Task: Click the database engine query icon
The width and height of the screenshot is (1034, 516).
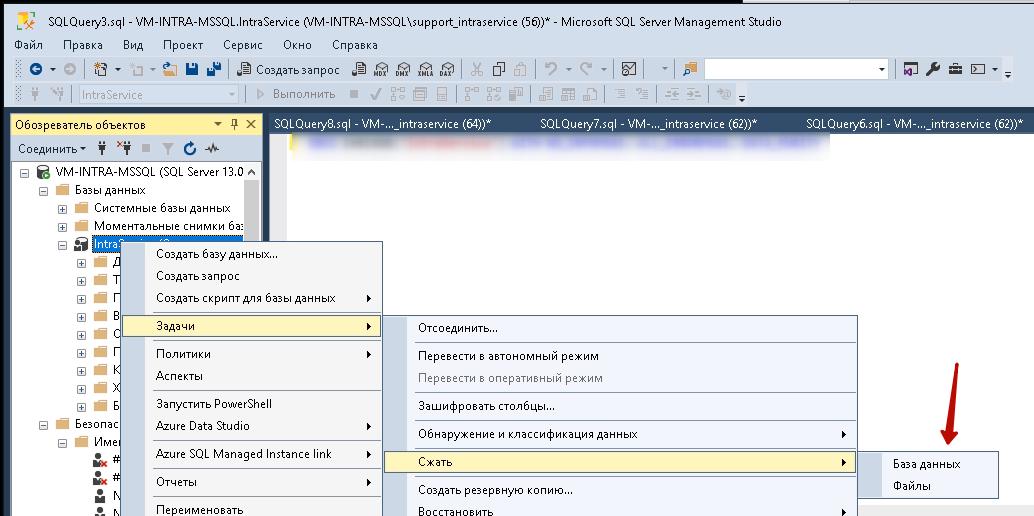Action: tap(359, 69)
